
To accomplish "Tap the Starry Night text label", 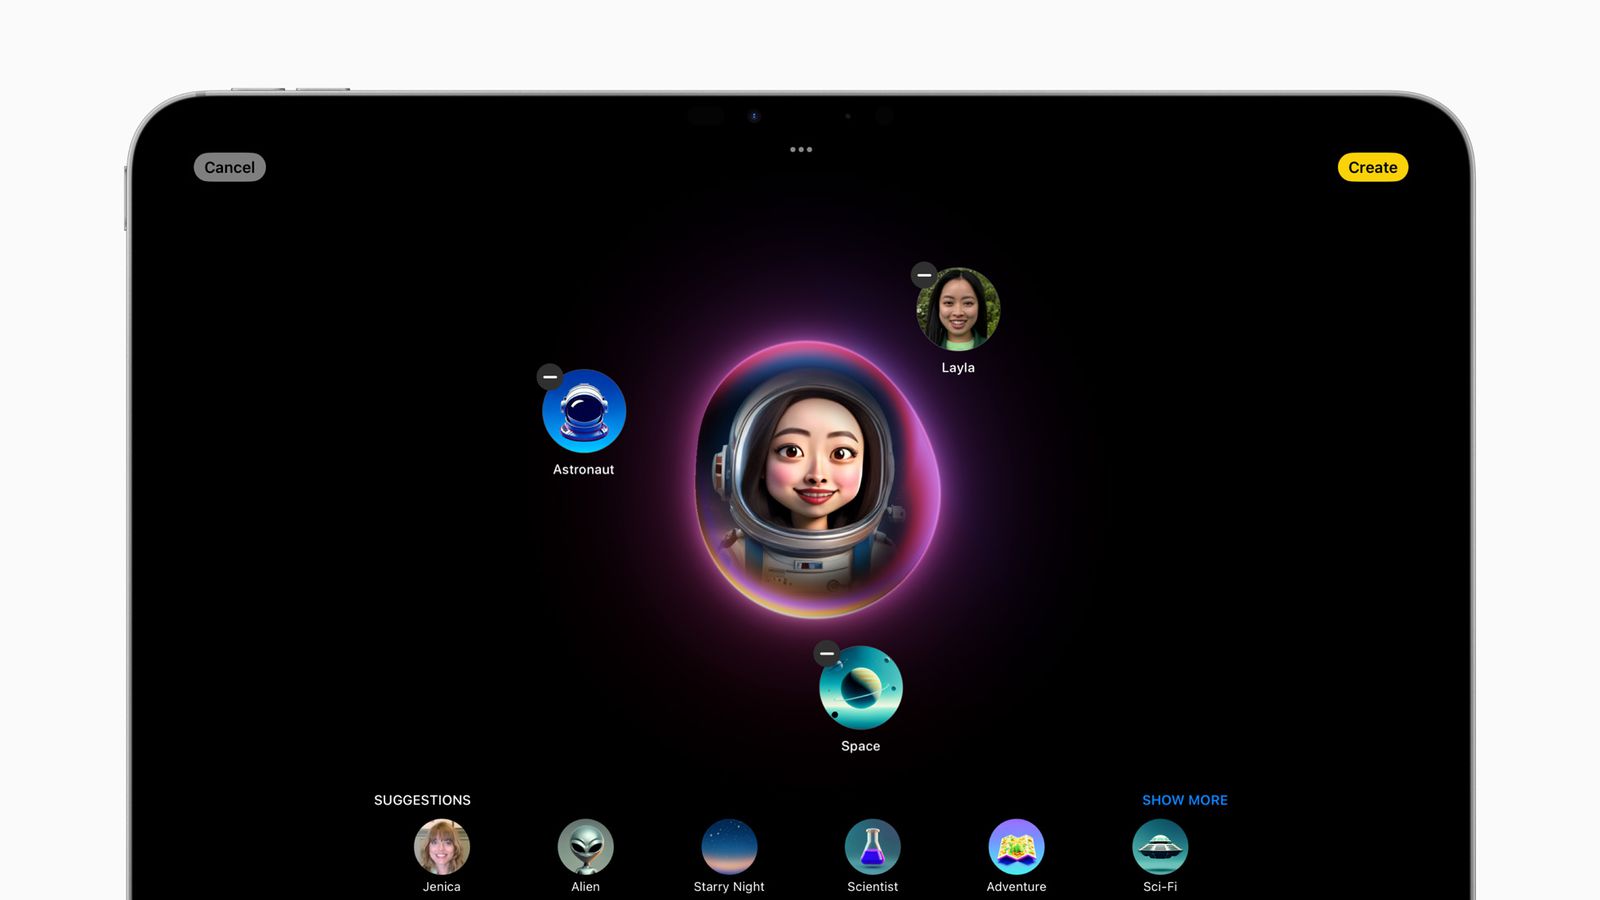I will (x=729, y=887).
